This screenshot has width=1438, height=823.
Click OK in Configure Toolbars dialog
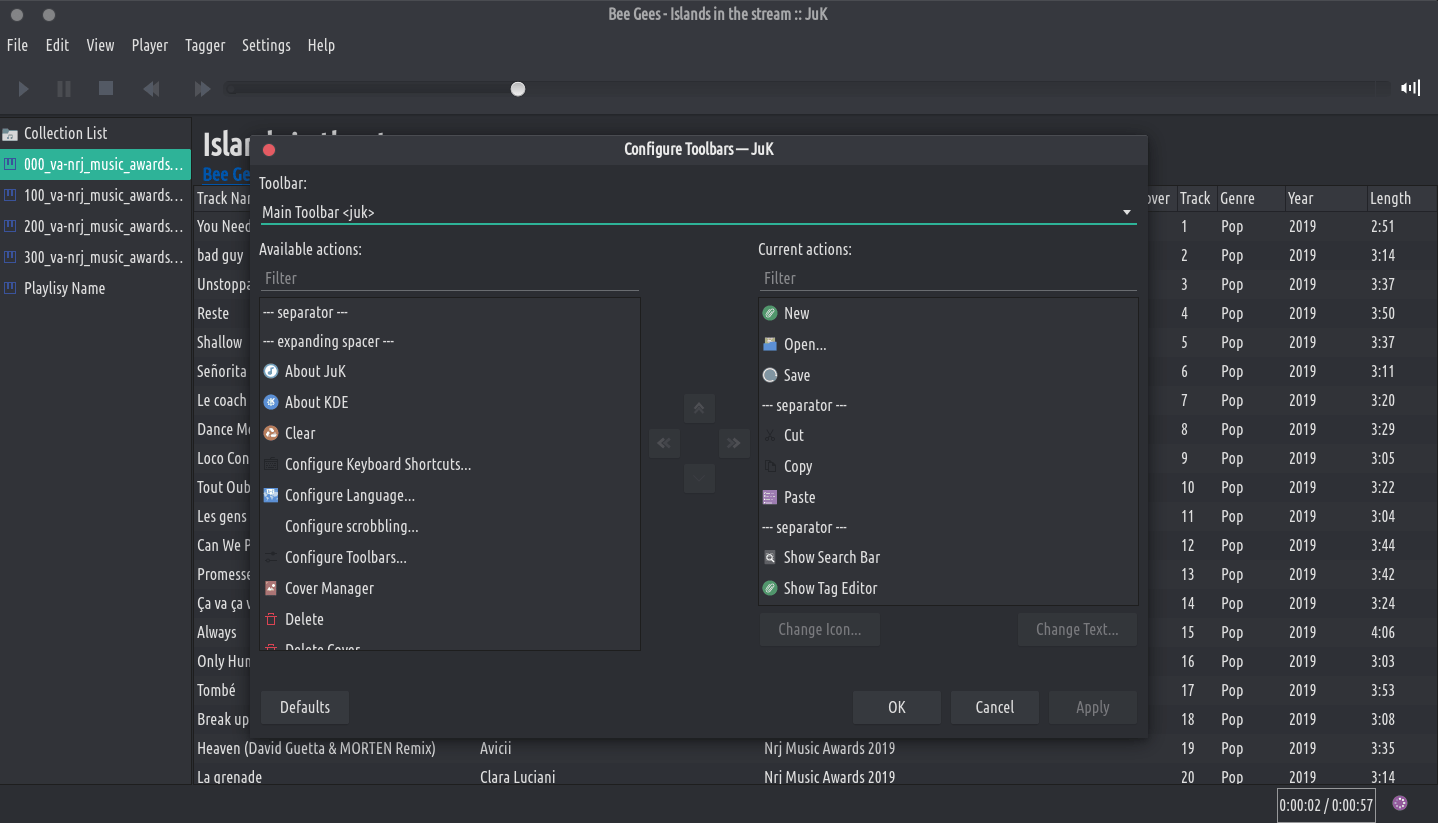point(897,707)
